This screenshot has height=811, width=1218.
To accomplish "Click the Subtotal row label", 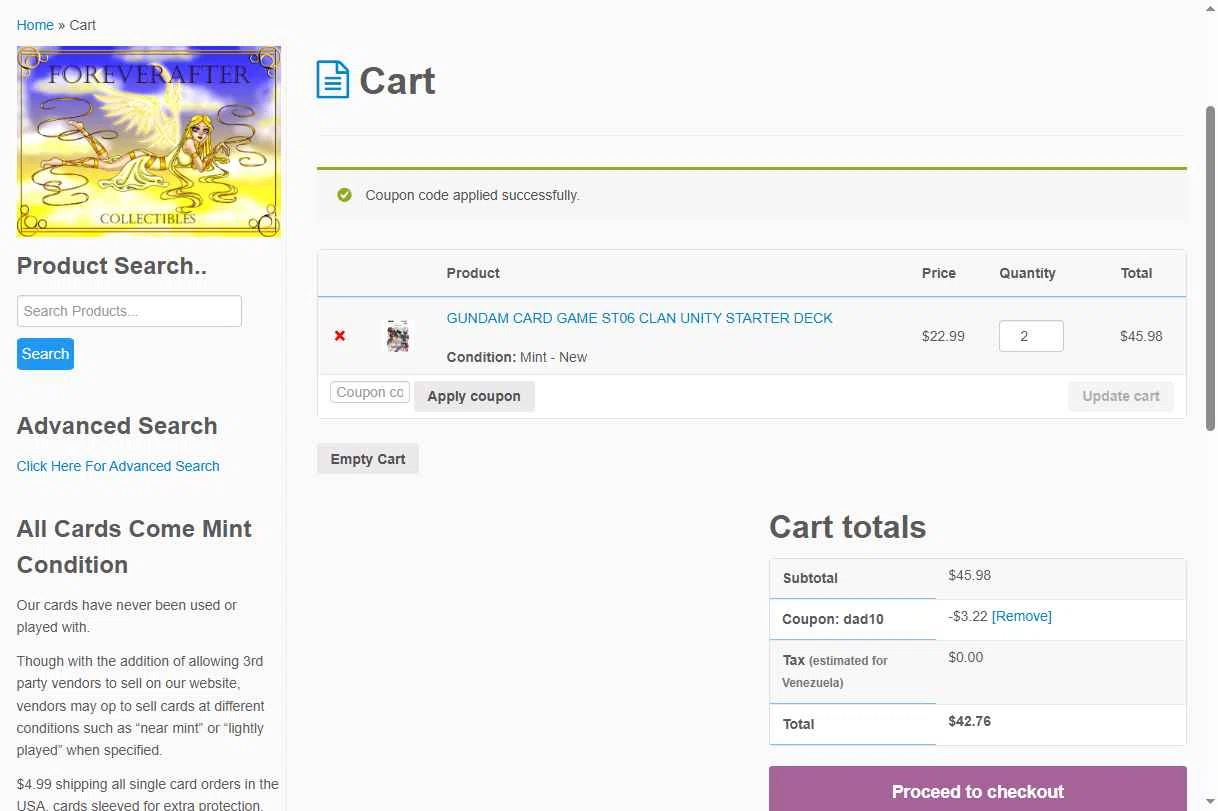I will (810, 578).
